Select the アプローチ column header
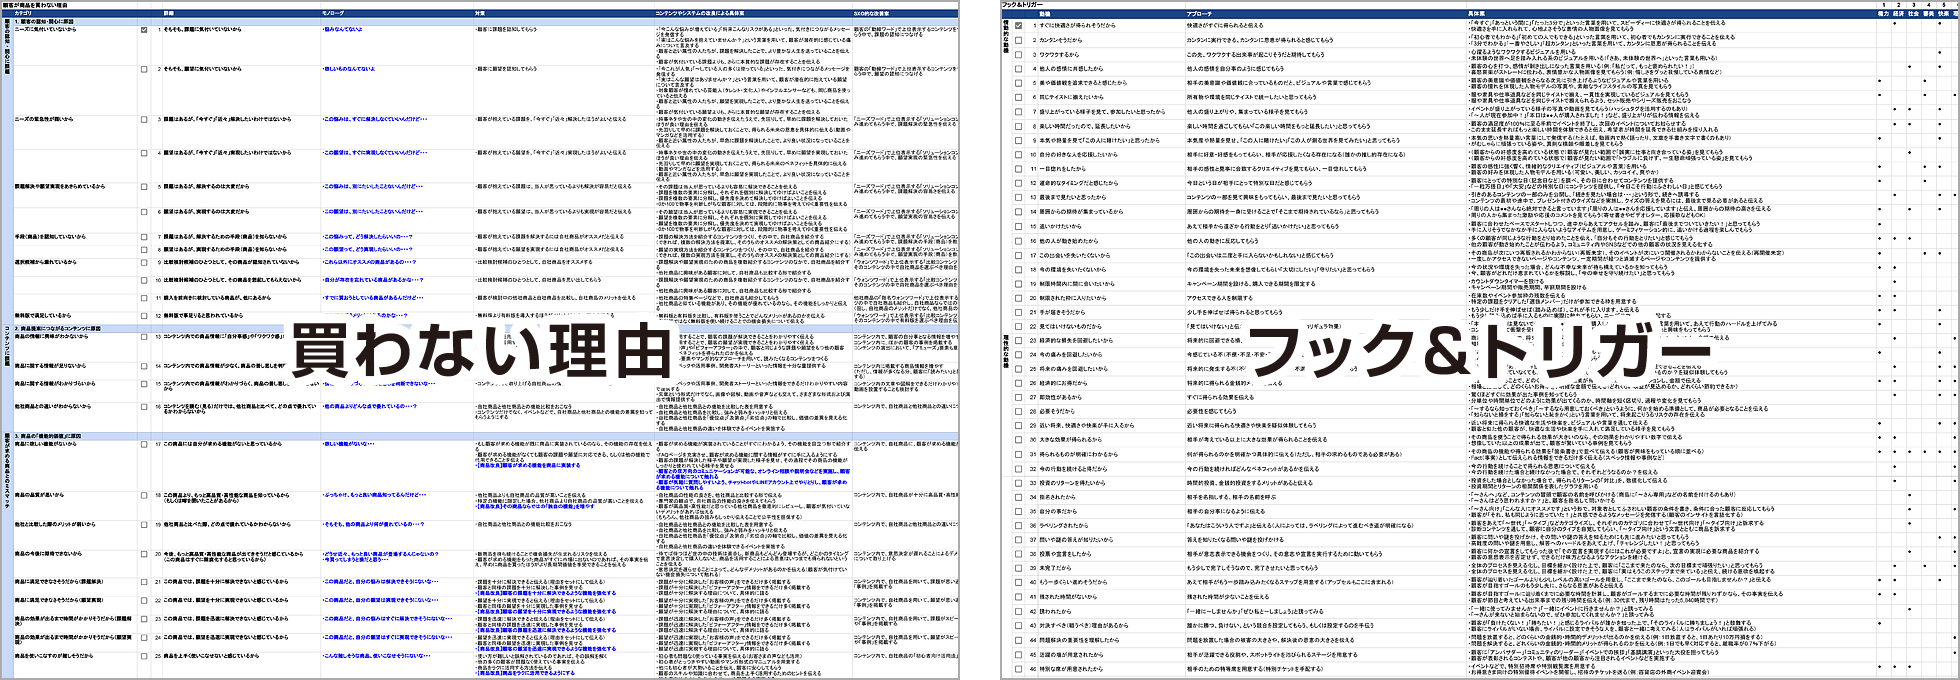Screen dimensions: 1960x680 tap(1200, 14)
